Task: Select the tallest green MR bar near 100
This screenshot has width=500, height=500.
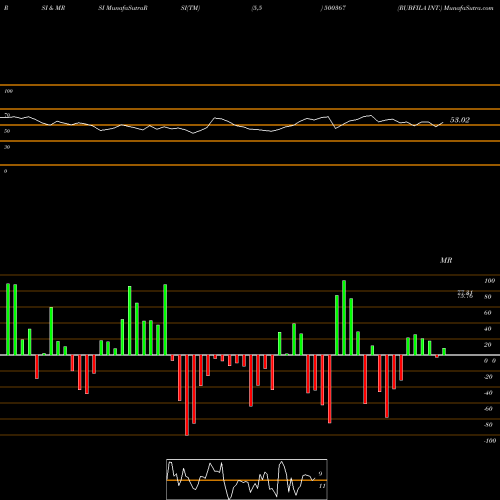Action: (344, 318)
